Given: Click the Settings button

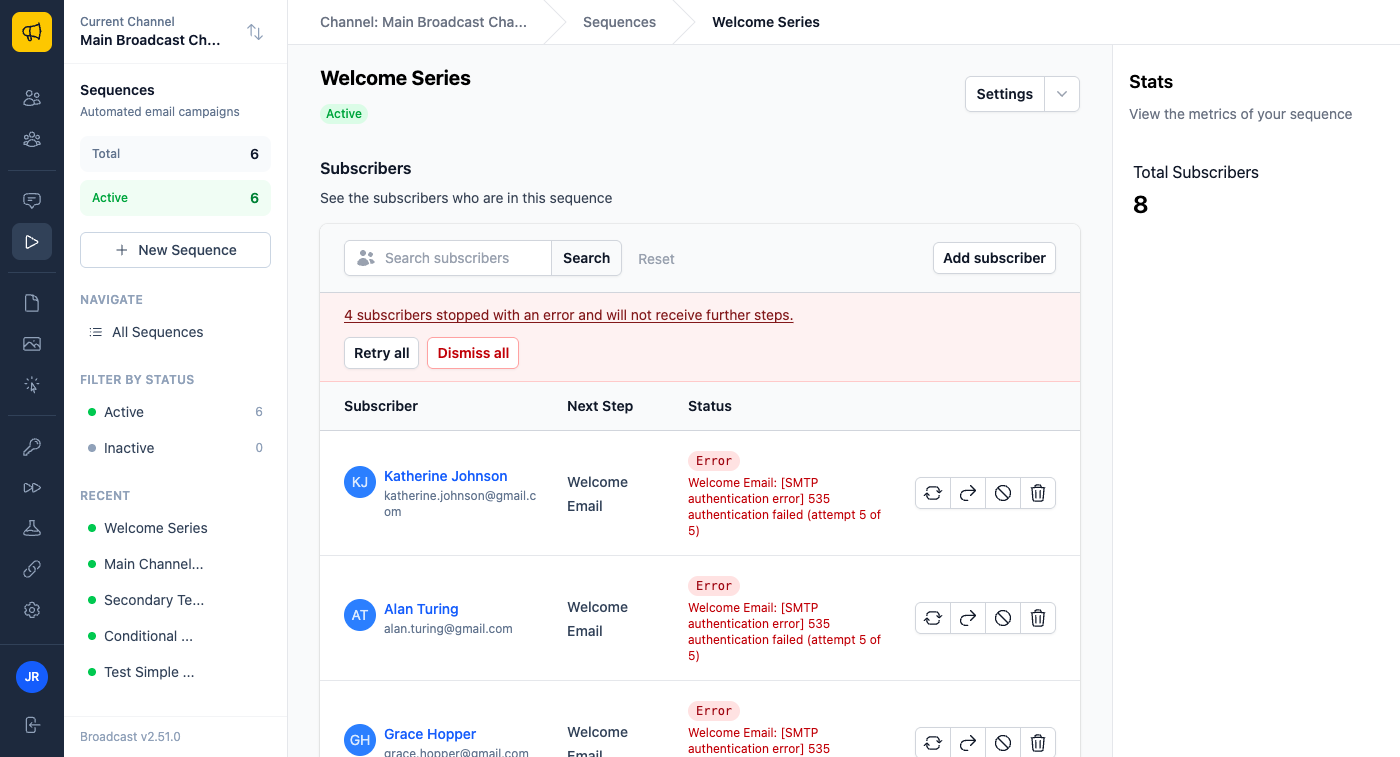Looking at the screenshot, I should point(1004,94).
